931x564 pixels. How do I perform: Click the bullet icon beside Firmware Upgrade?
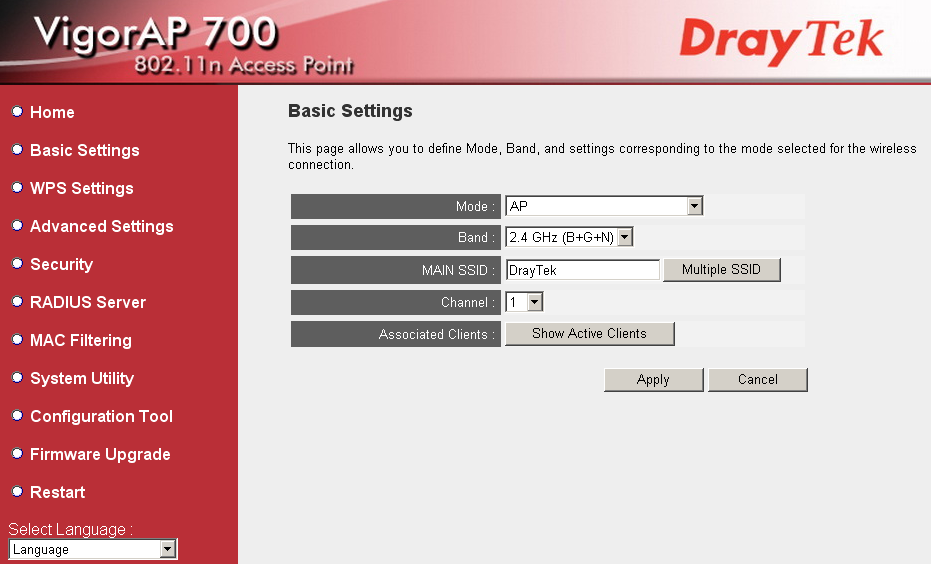click(17, 453)
